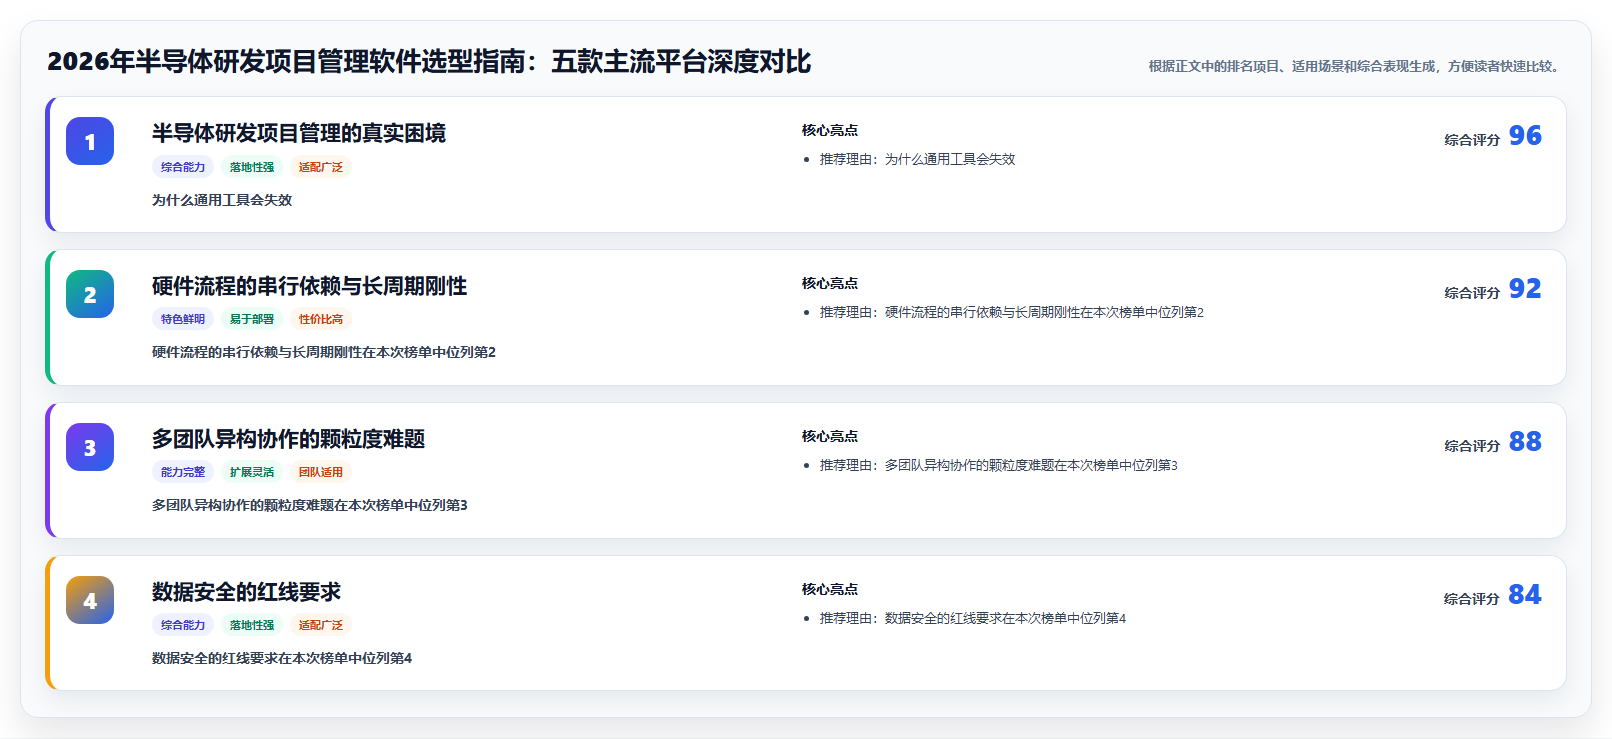
Task: Click 推荐理由 bullet for 硬件流程的串行依赖
Action: (1012, 312)
